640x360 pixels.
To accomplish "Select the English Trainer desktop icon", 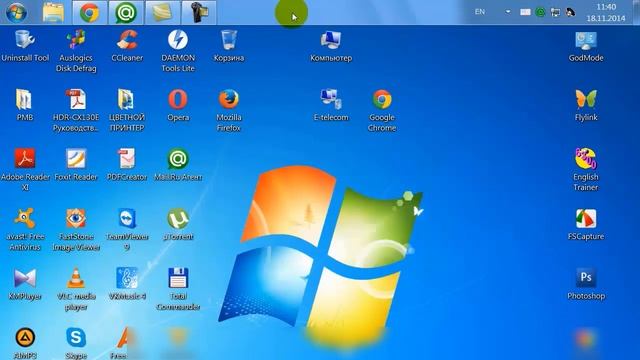I will coord(586,170).
